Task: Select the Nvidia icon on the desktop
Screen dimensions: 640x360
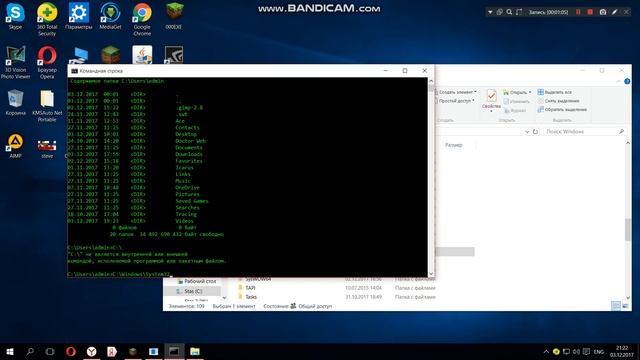Action: pos(173,55)
